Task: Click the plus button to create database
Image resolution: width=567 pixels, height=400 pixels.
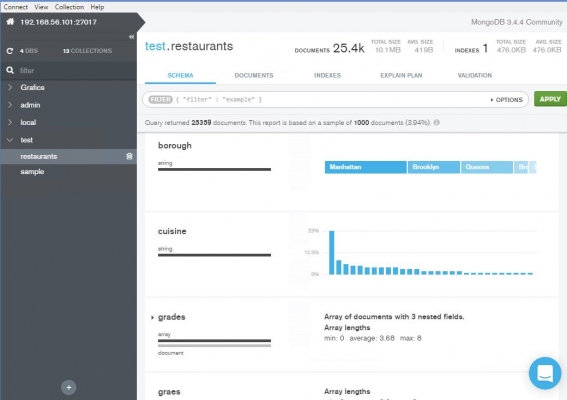Action: [69, 387]
